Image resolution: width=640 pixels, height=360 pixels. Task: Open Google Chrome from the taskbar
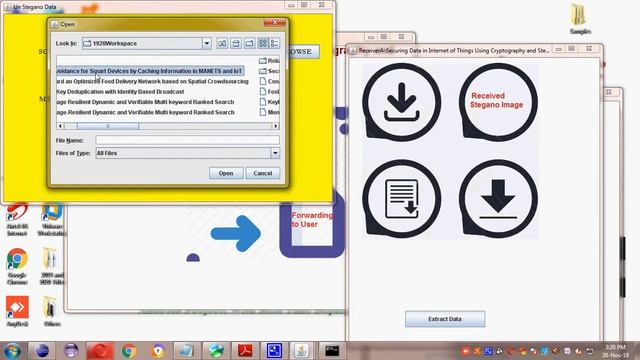[x=129, y=351]
